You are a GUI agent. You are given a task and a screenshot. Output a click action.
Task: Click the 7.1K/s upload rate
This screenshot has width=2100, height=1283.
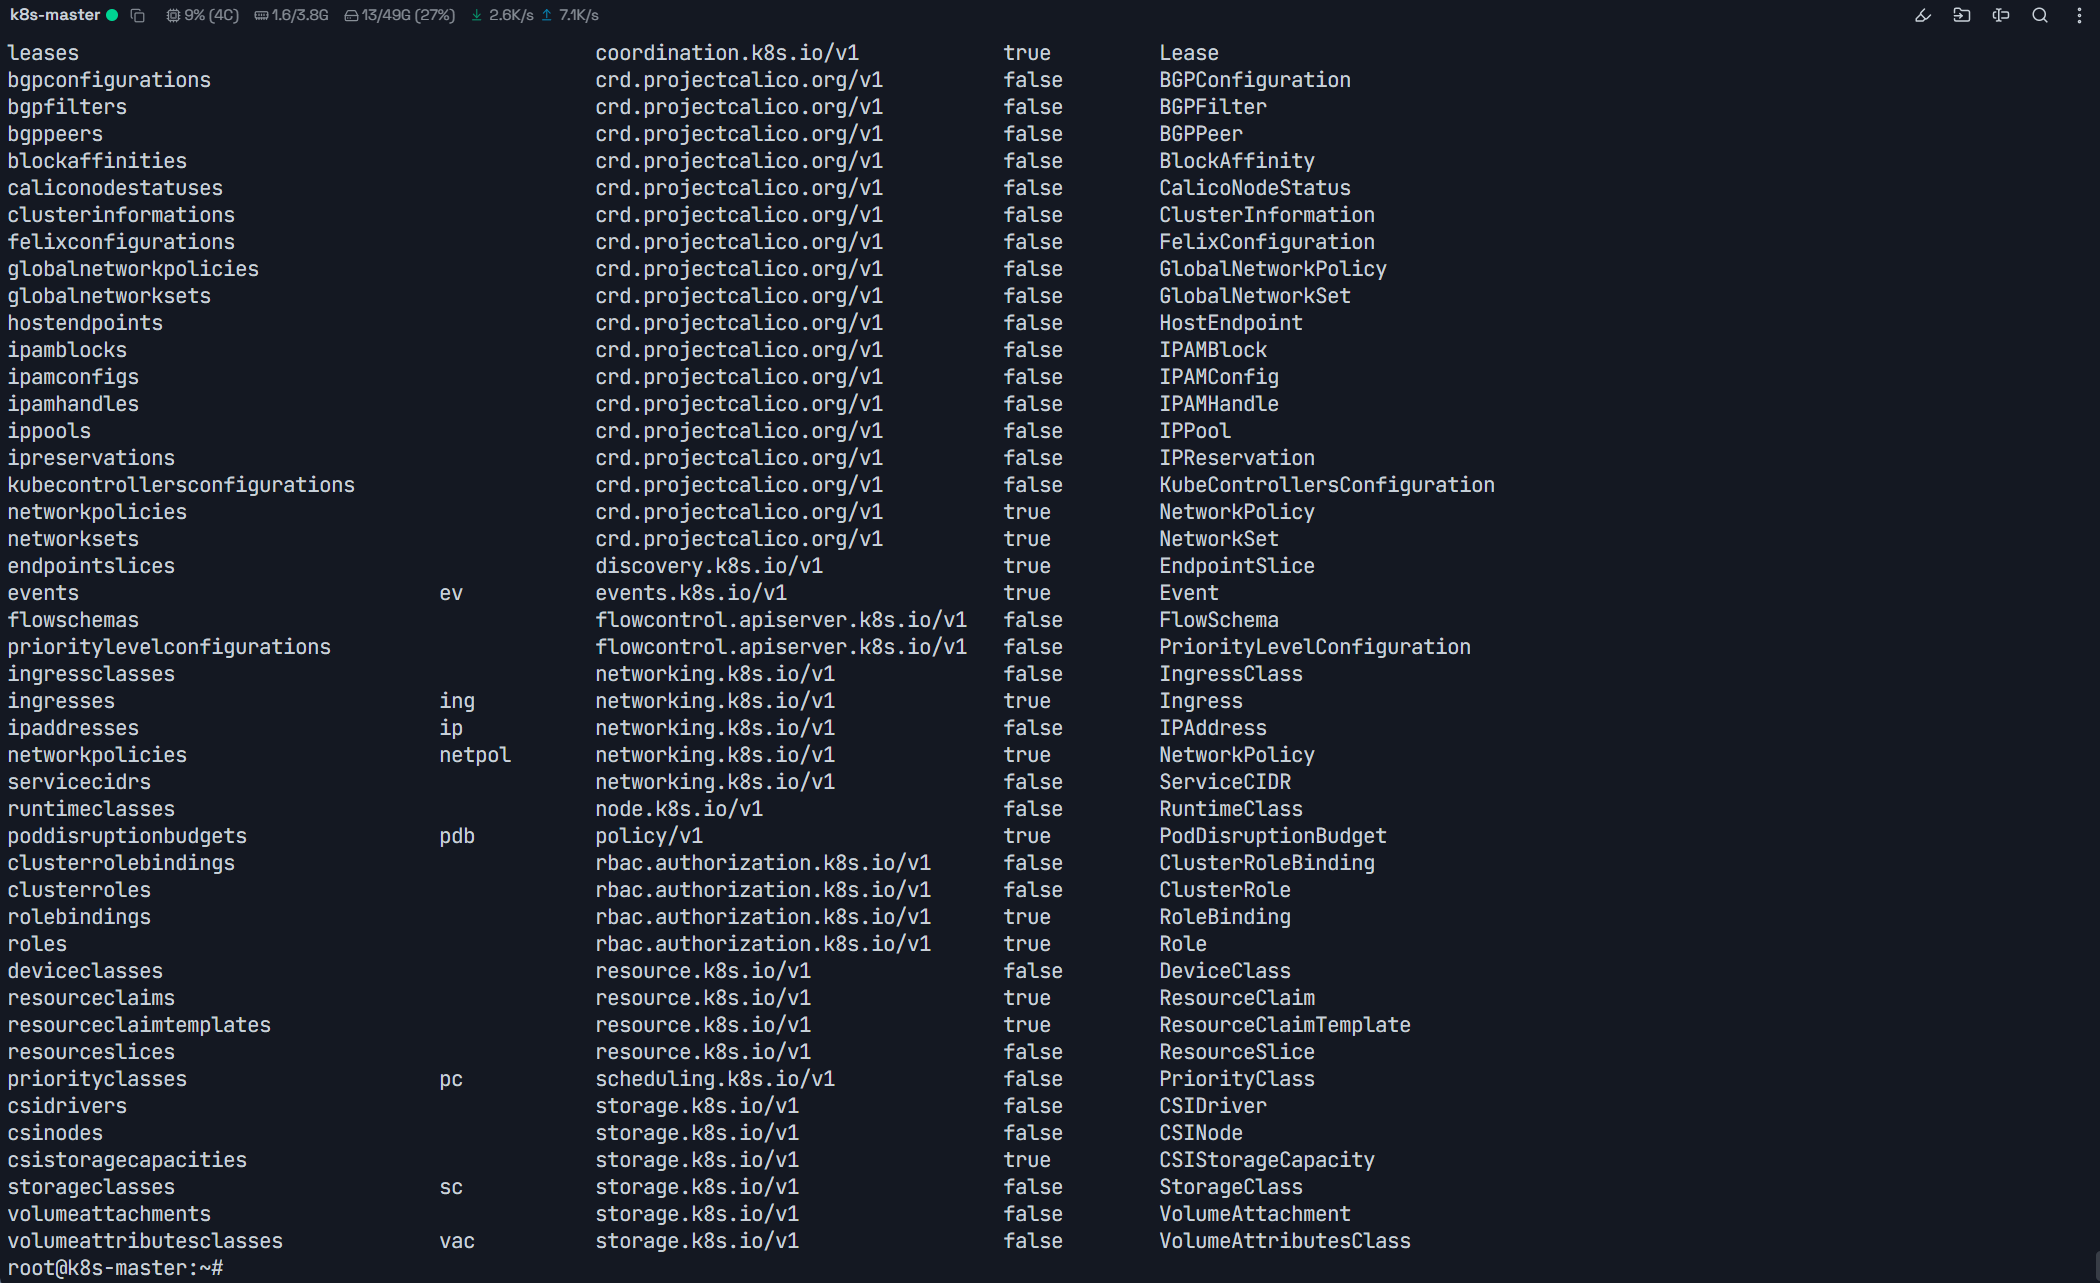coord(579,15)
